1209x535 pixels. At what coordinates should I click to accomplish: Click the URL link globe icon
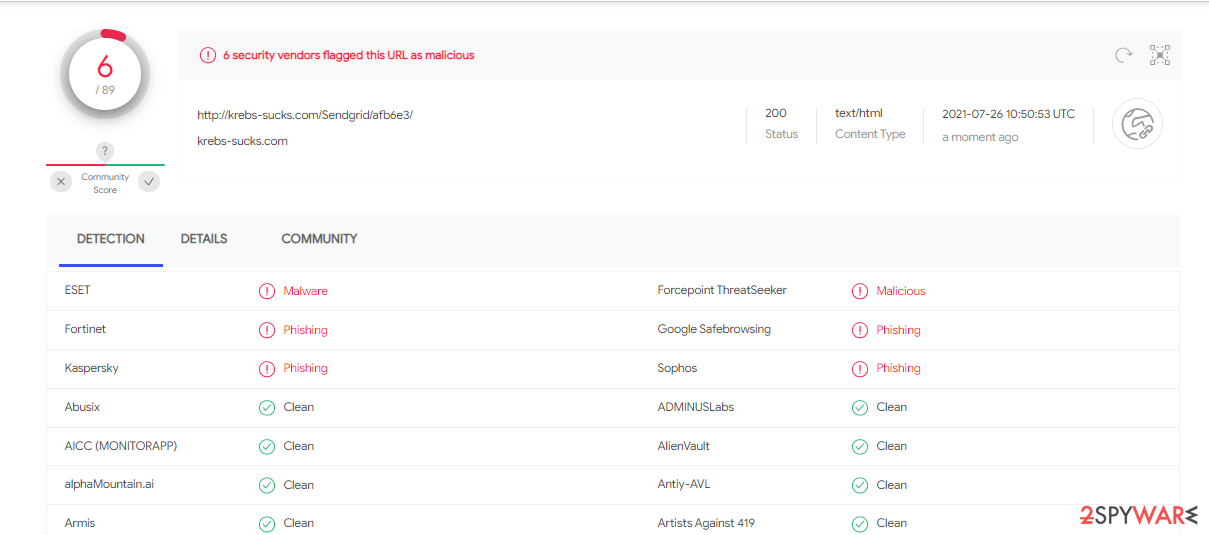1137,125
